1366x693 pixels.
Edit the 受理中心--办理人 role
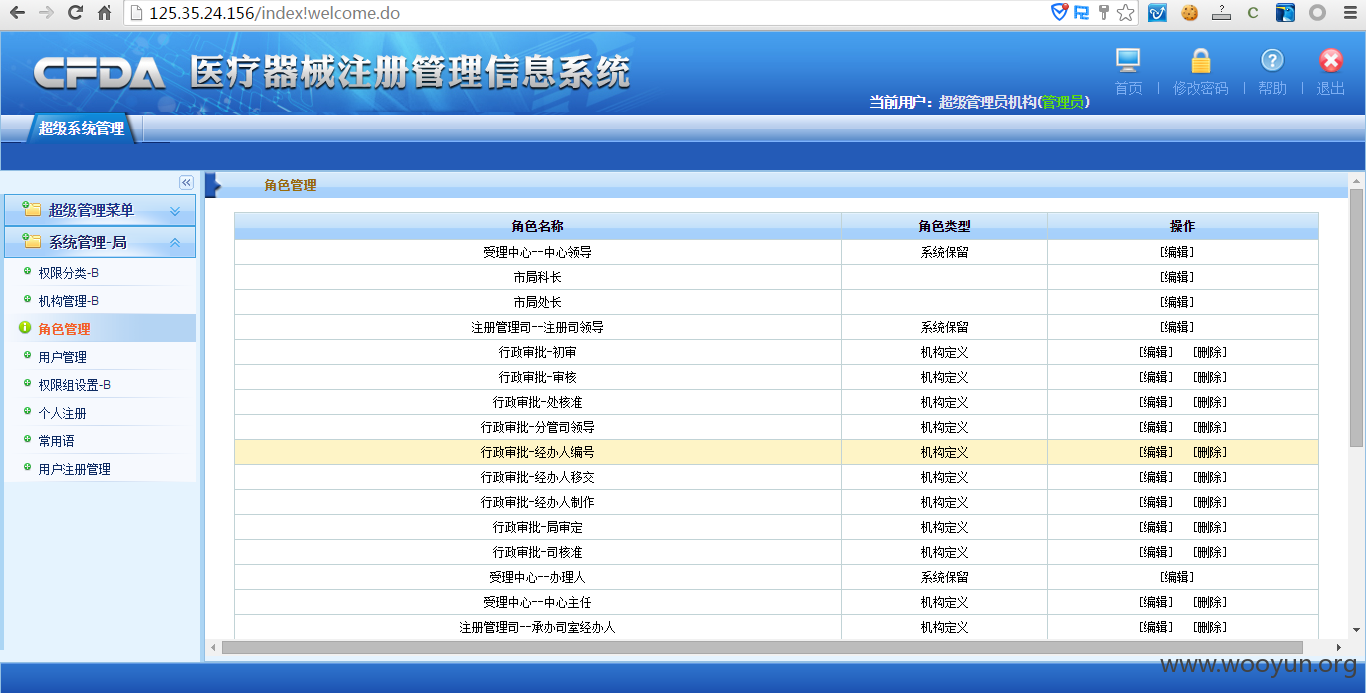coord(1177,577)
